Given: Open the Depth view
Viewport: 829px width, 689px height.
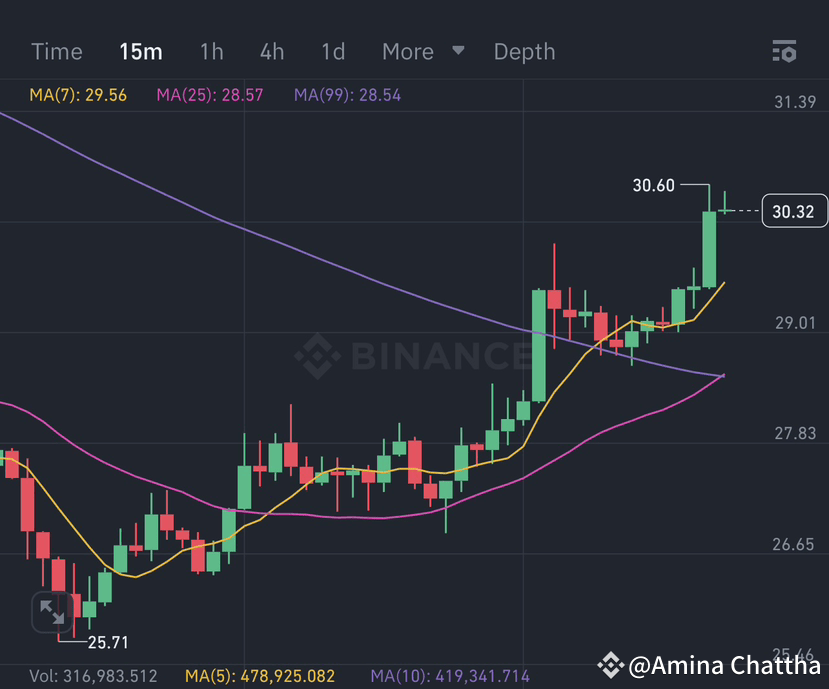Looking at the screenshot, I should [524, 51].
